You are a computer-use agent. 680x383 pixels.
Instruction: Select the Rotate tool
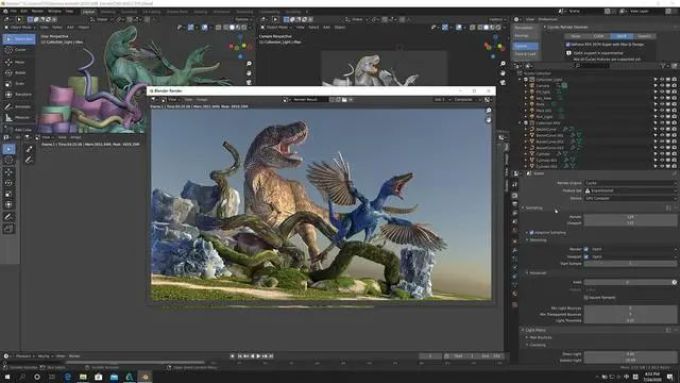click(x=19, y=73)
